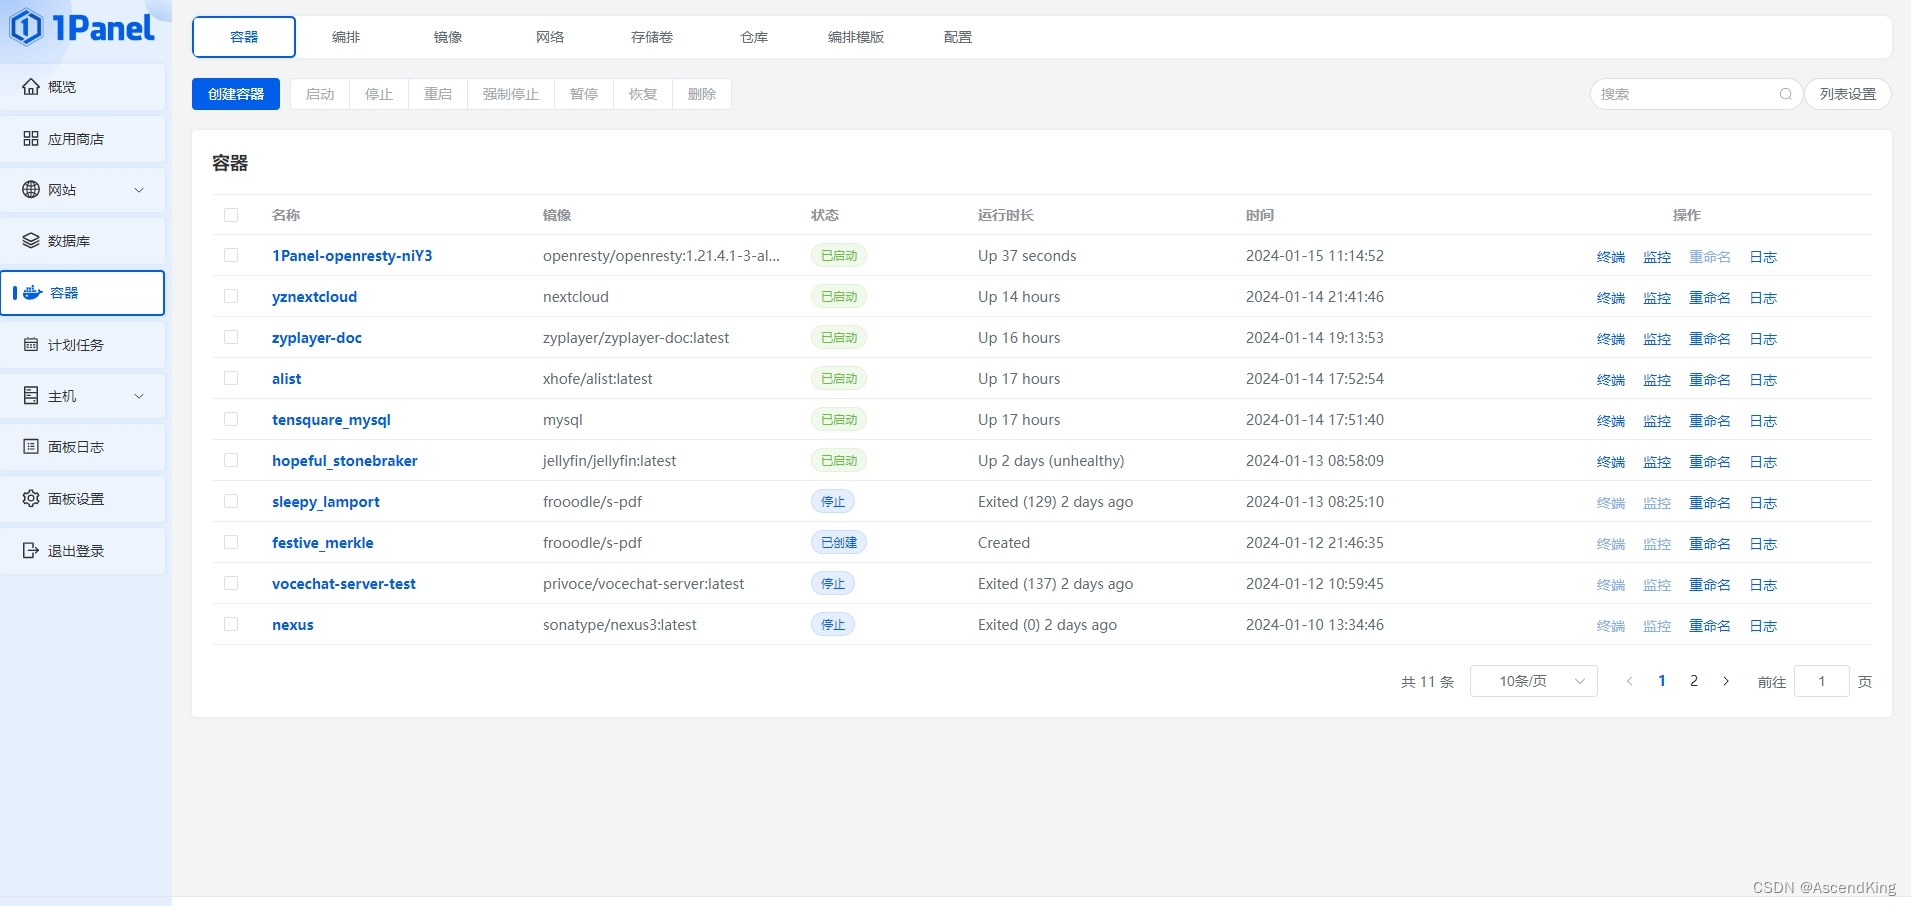Check the tensquare_mysql row checkbox
This screenshot has width=1911, height=906.
point(231,420)
